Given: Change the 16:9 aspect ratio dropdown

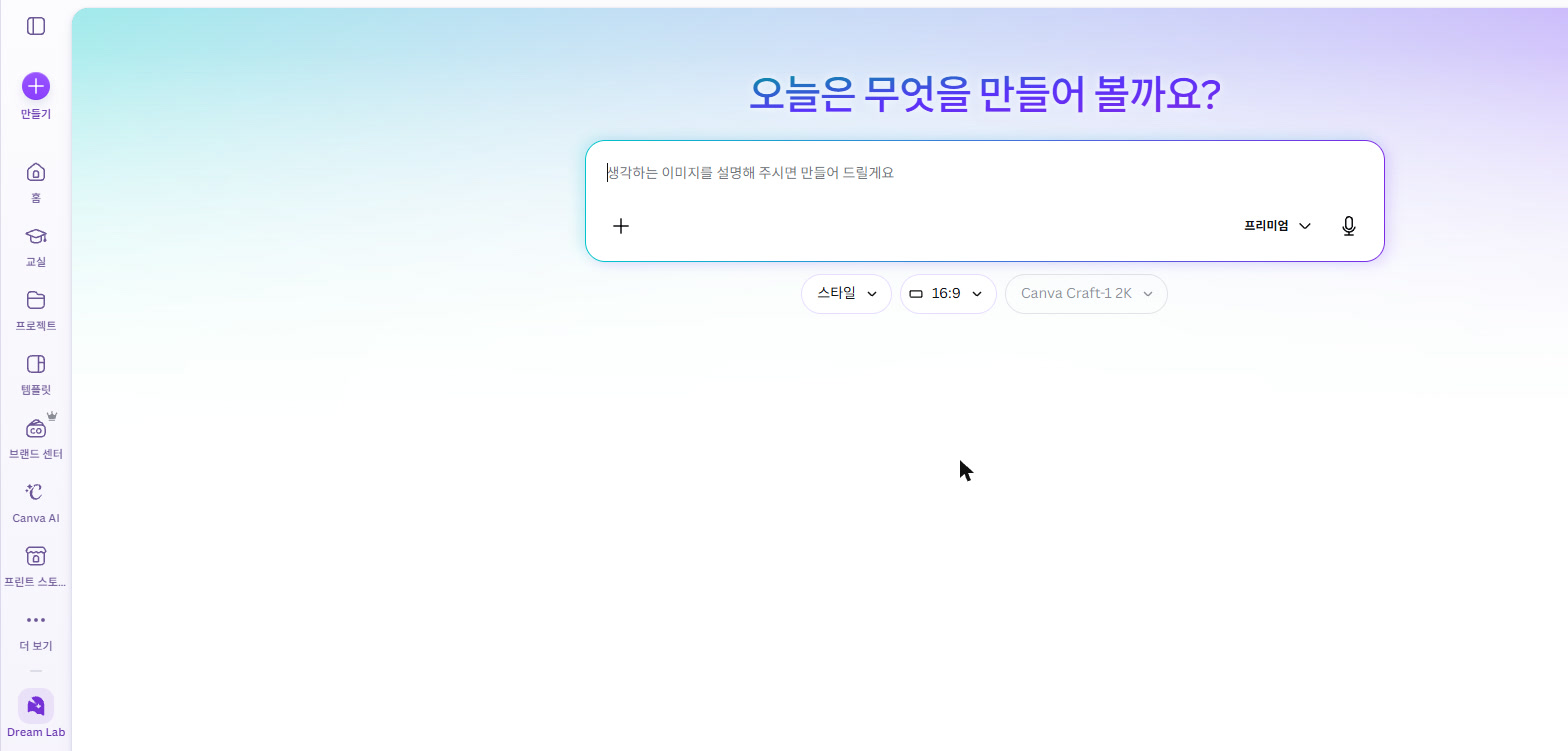Looking at the screenshot, I should [948, 294].
